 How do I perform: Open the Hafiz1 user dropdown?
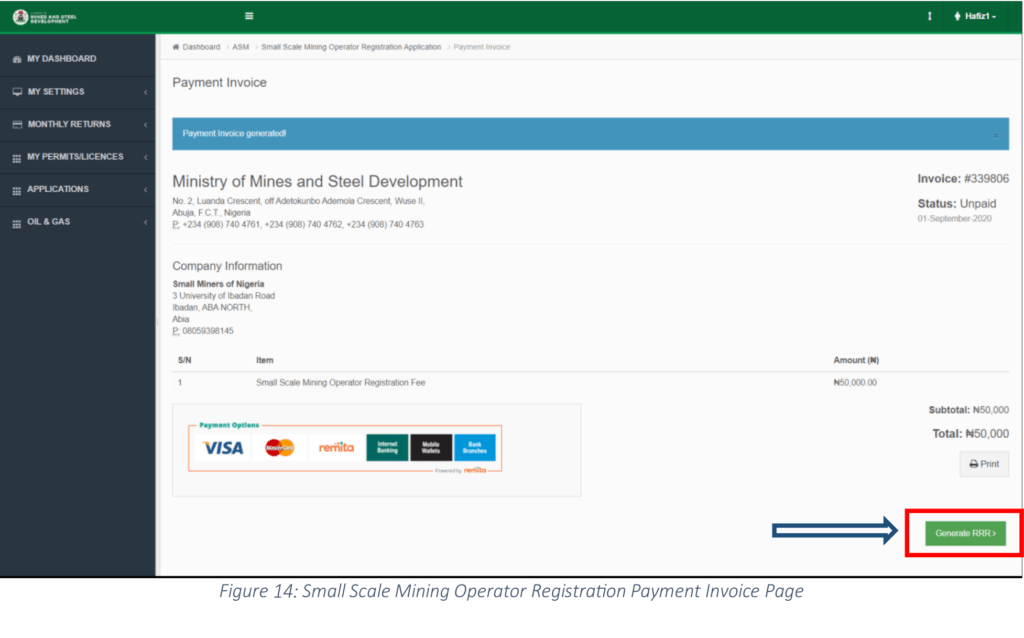pyautogui.click(x=976, y=16)
